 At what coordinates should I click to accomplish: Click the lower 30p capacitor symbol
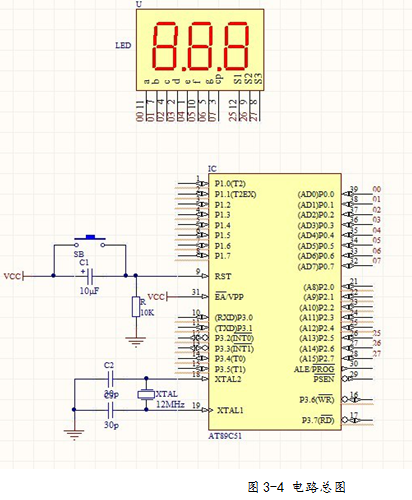pos(111,410)
